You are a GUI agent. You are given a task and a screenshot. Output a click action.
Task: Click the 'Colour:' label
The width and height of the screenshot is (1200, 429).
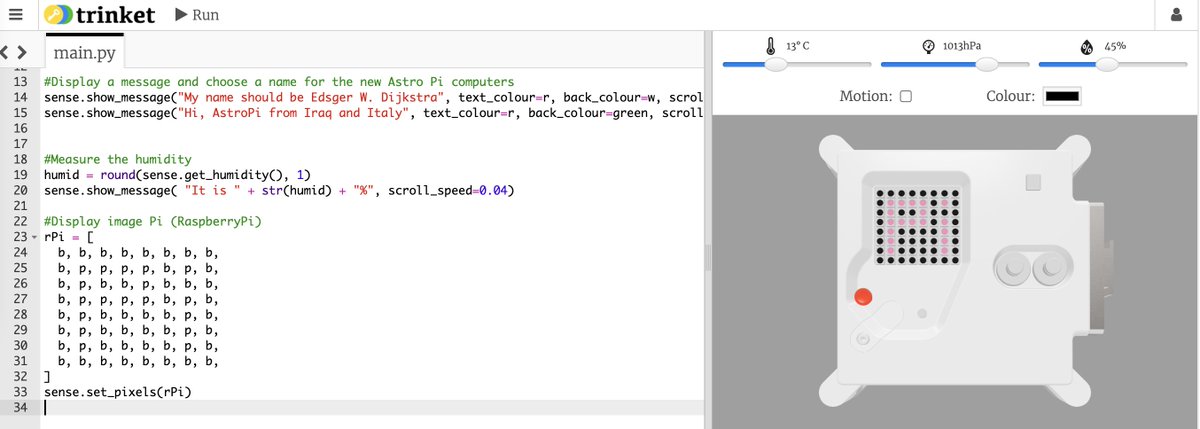click(1011, 96)
